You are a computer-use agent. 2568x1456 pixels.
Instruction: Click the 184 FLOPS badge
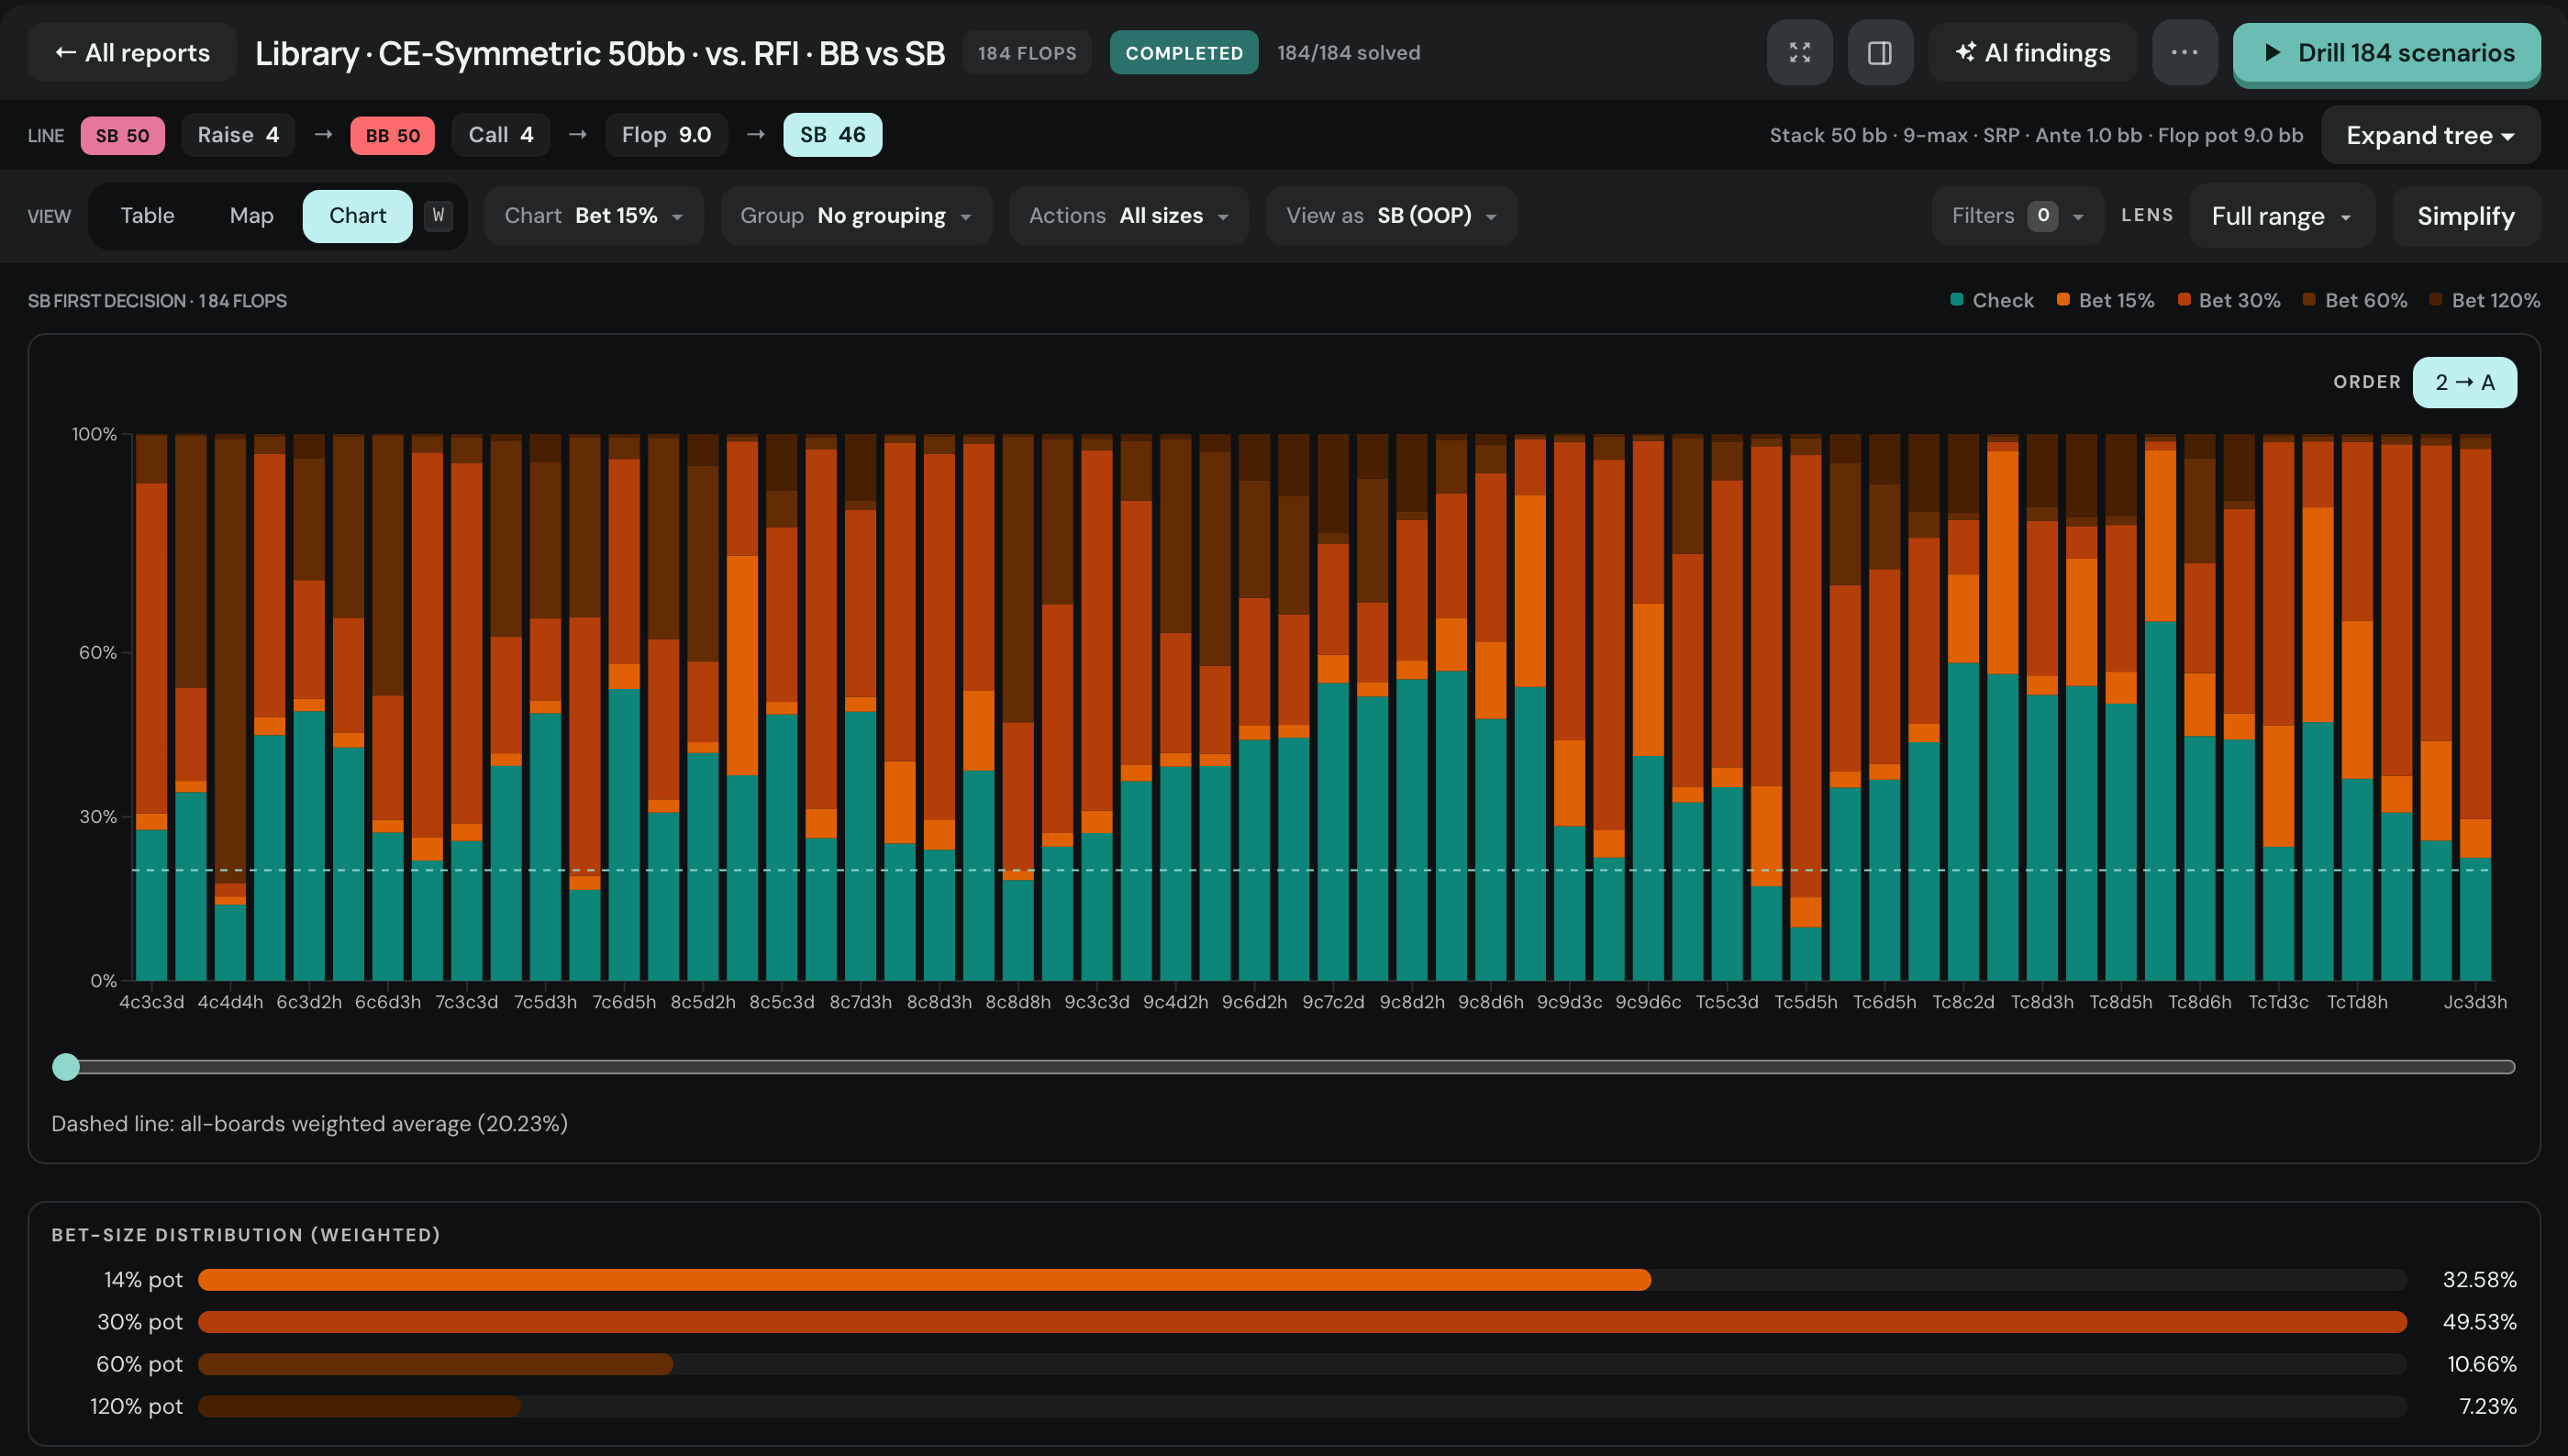[1027, 53]
